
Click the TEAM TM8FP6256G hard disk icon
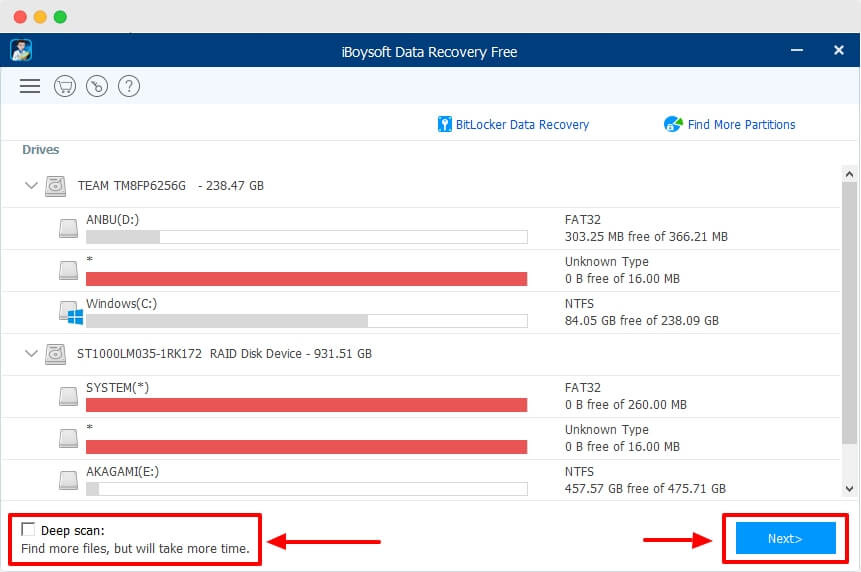pyautogui.click(x=55, y=186)
